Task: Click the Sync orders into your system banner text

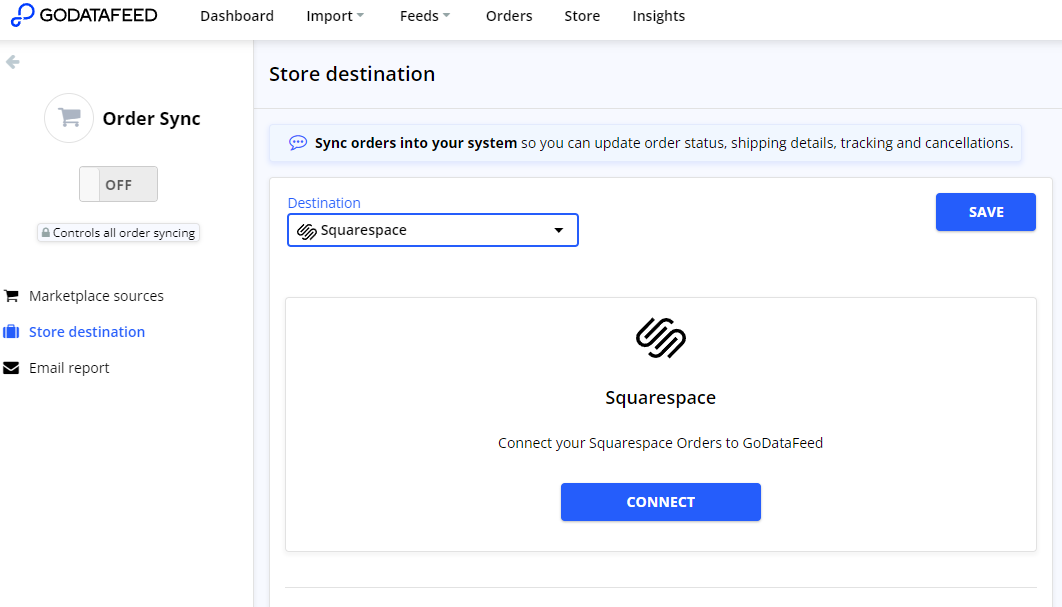Action: pos(664,143)
